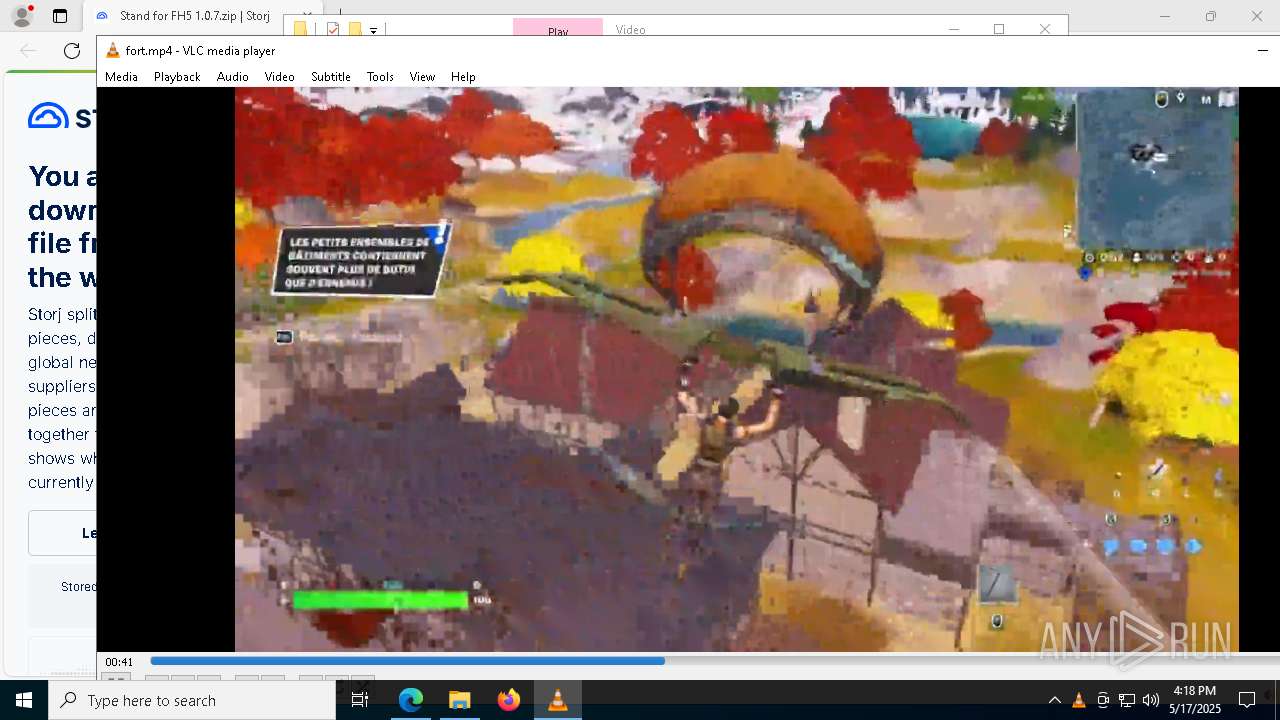Reload the Edge browser page

[72, 51]
